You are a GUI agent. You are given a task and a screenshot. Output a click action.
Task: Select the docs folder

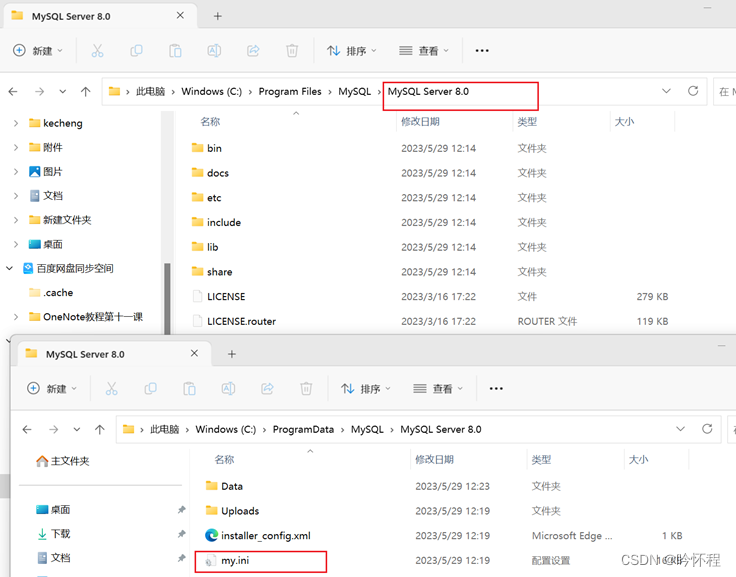pos(210,173)
